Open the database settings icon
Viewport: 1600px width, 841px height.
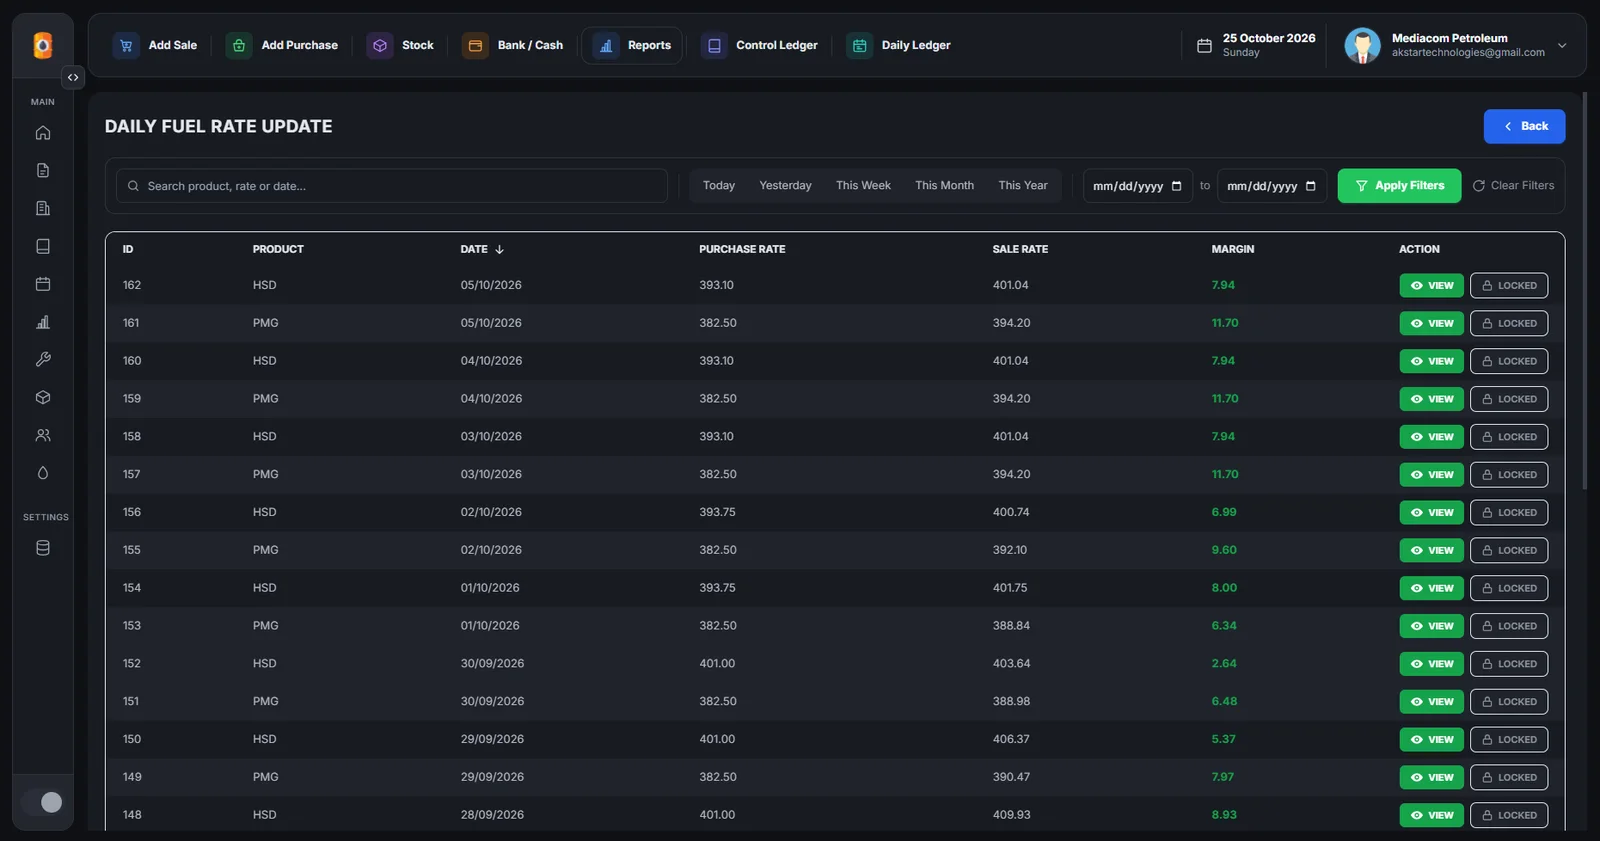point(43,548)
